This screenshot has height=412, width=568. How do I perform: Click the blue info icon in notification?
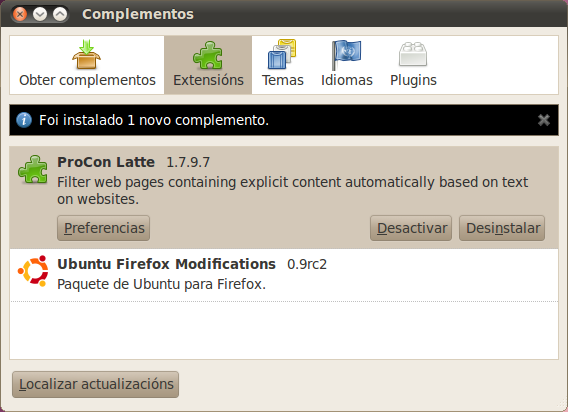24,120
